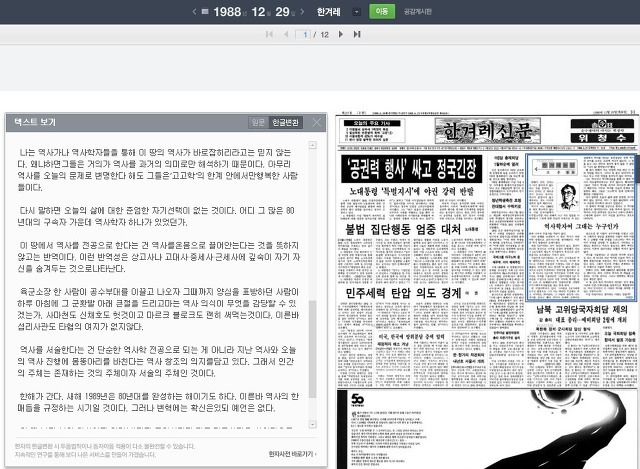
Task: Jump to the first page icon
Action: click(269, 34)
